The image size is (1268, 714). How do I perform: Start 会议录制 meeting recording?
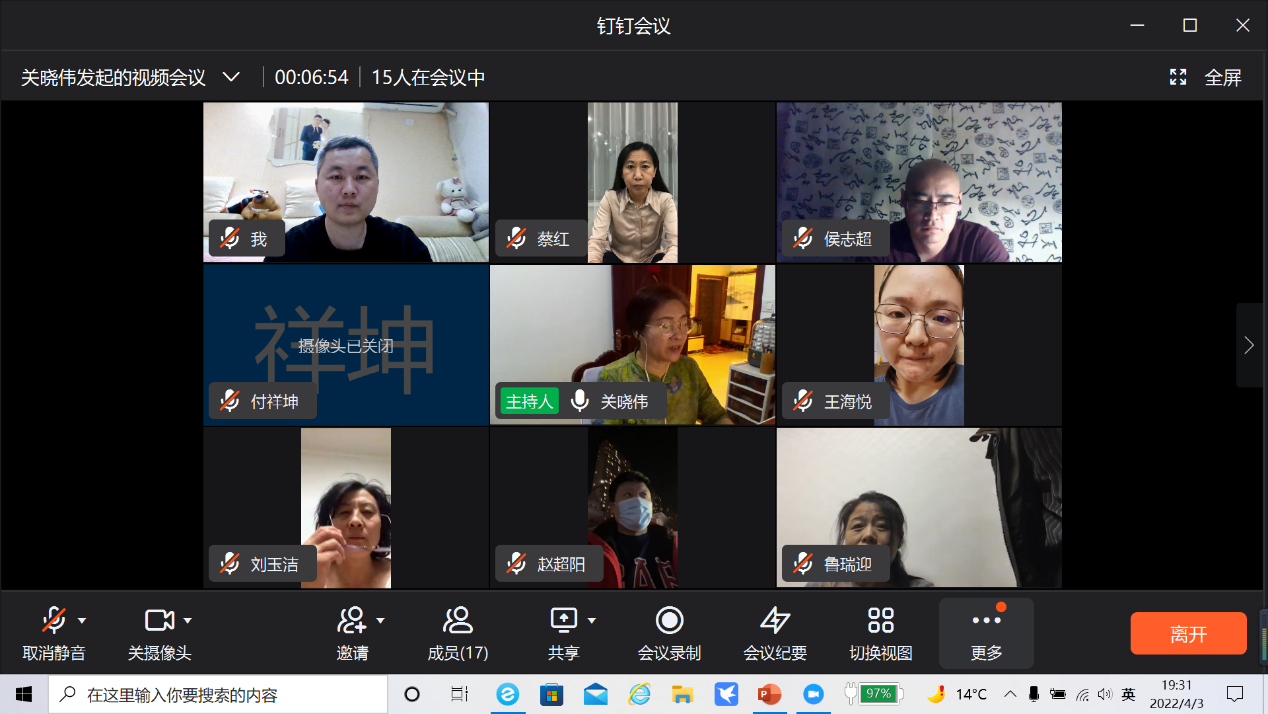[x=669, y=634]
